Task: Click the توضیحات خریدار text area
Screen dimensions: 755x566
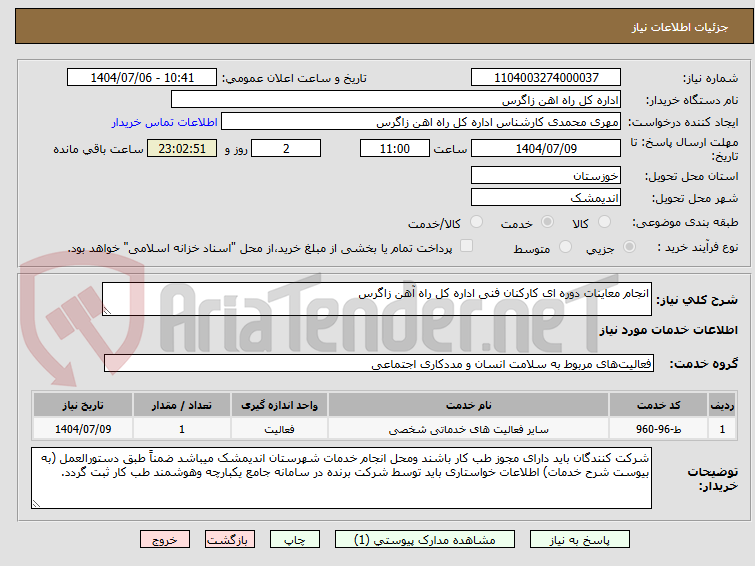Action: (x=341, y=478)
